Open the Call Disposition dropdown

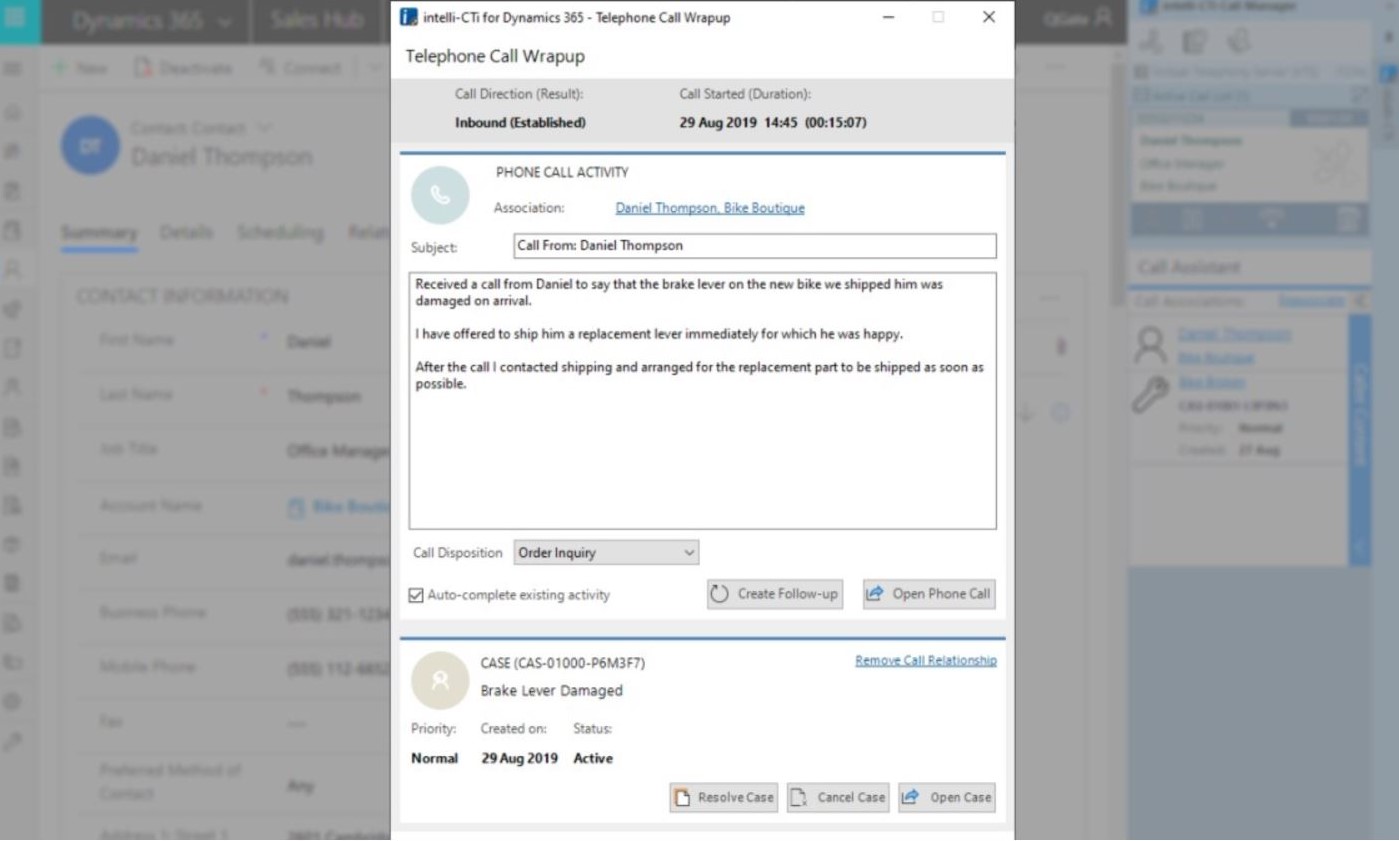606,552
